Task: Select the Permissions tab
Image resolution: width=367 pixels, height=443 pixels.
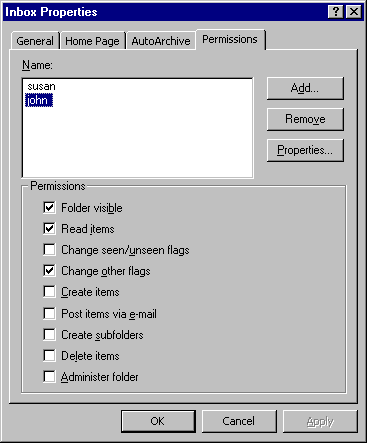Action: click(x=230, y=40)
